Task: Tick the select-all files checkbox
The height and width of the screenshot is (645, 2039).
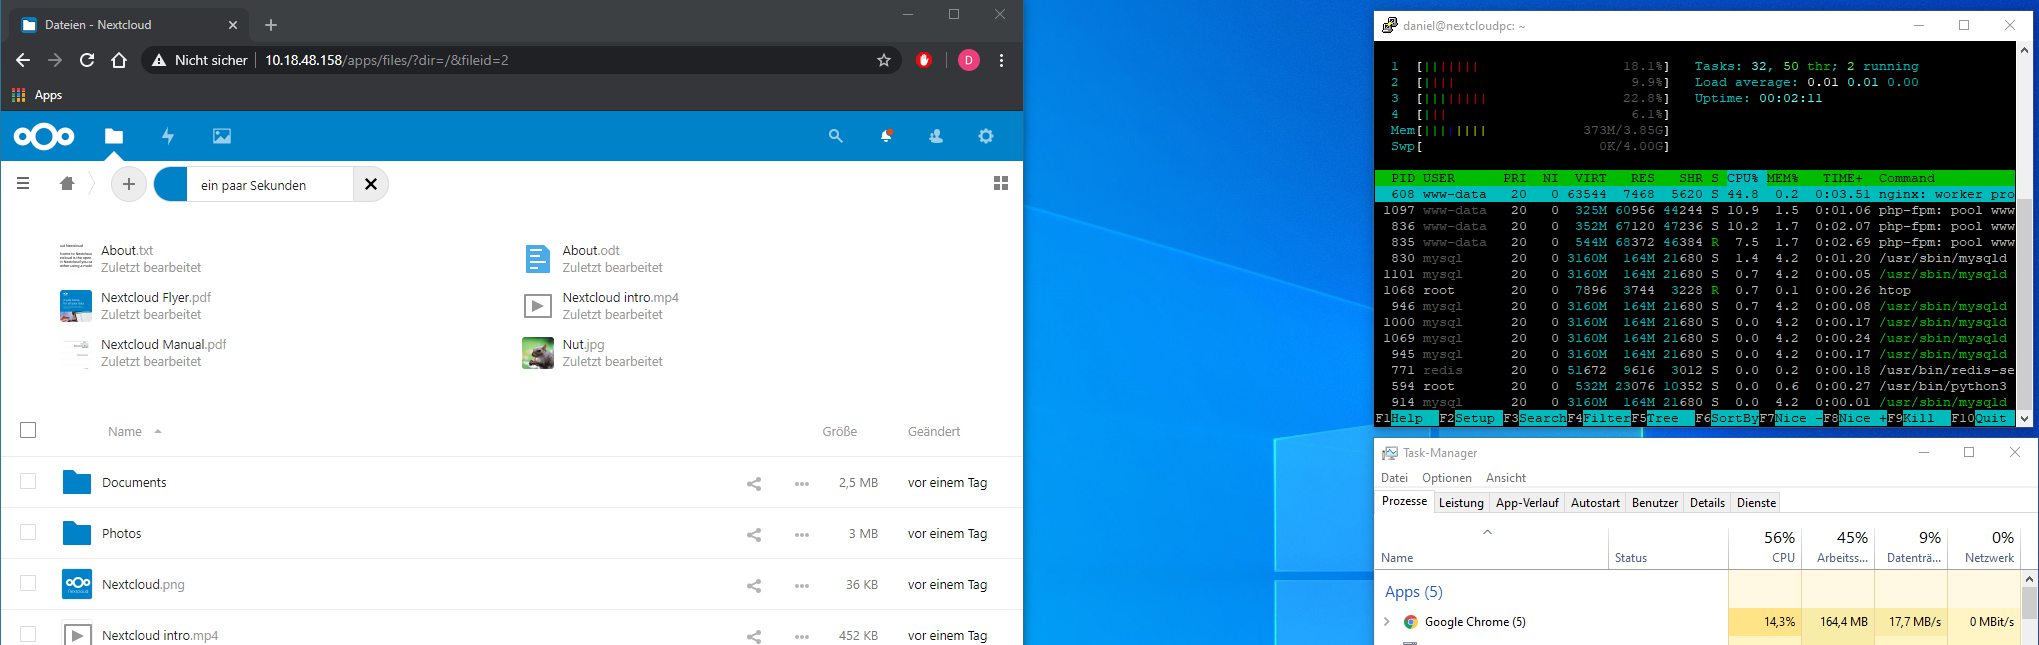Action: pos(28,430)
